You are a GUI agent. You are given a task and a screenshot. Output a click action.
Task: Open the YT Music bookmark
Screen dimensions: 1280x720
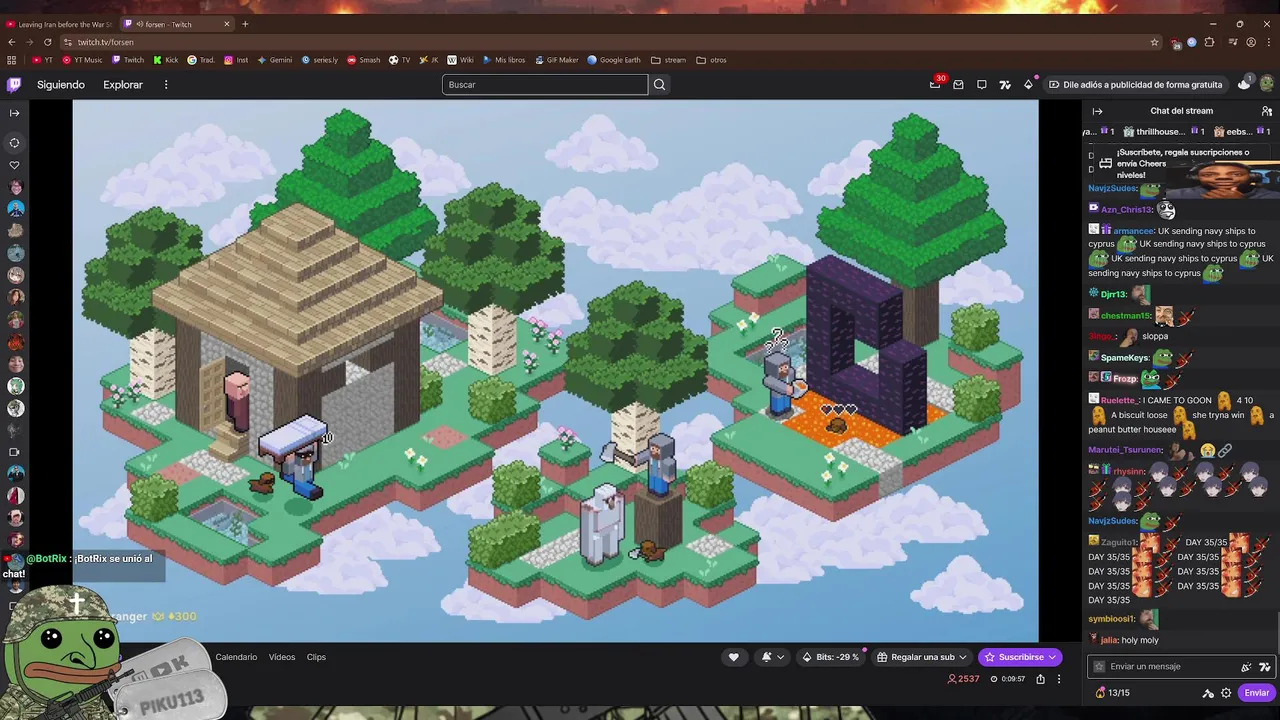tap(82, 60)
